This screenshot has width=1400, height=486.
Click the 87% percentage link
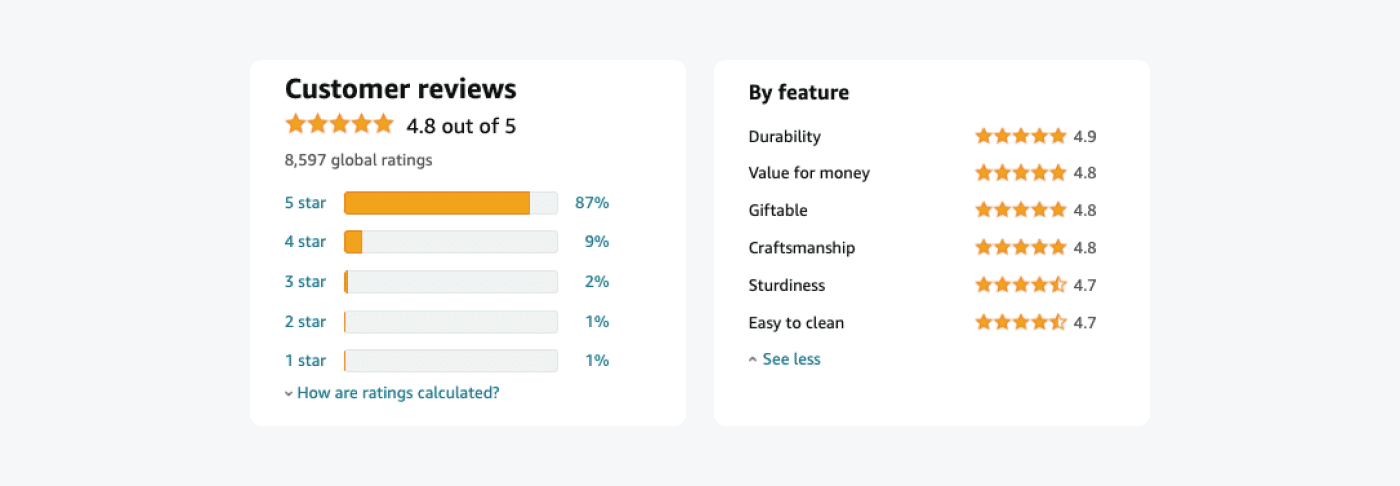tap(592, 203)
